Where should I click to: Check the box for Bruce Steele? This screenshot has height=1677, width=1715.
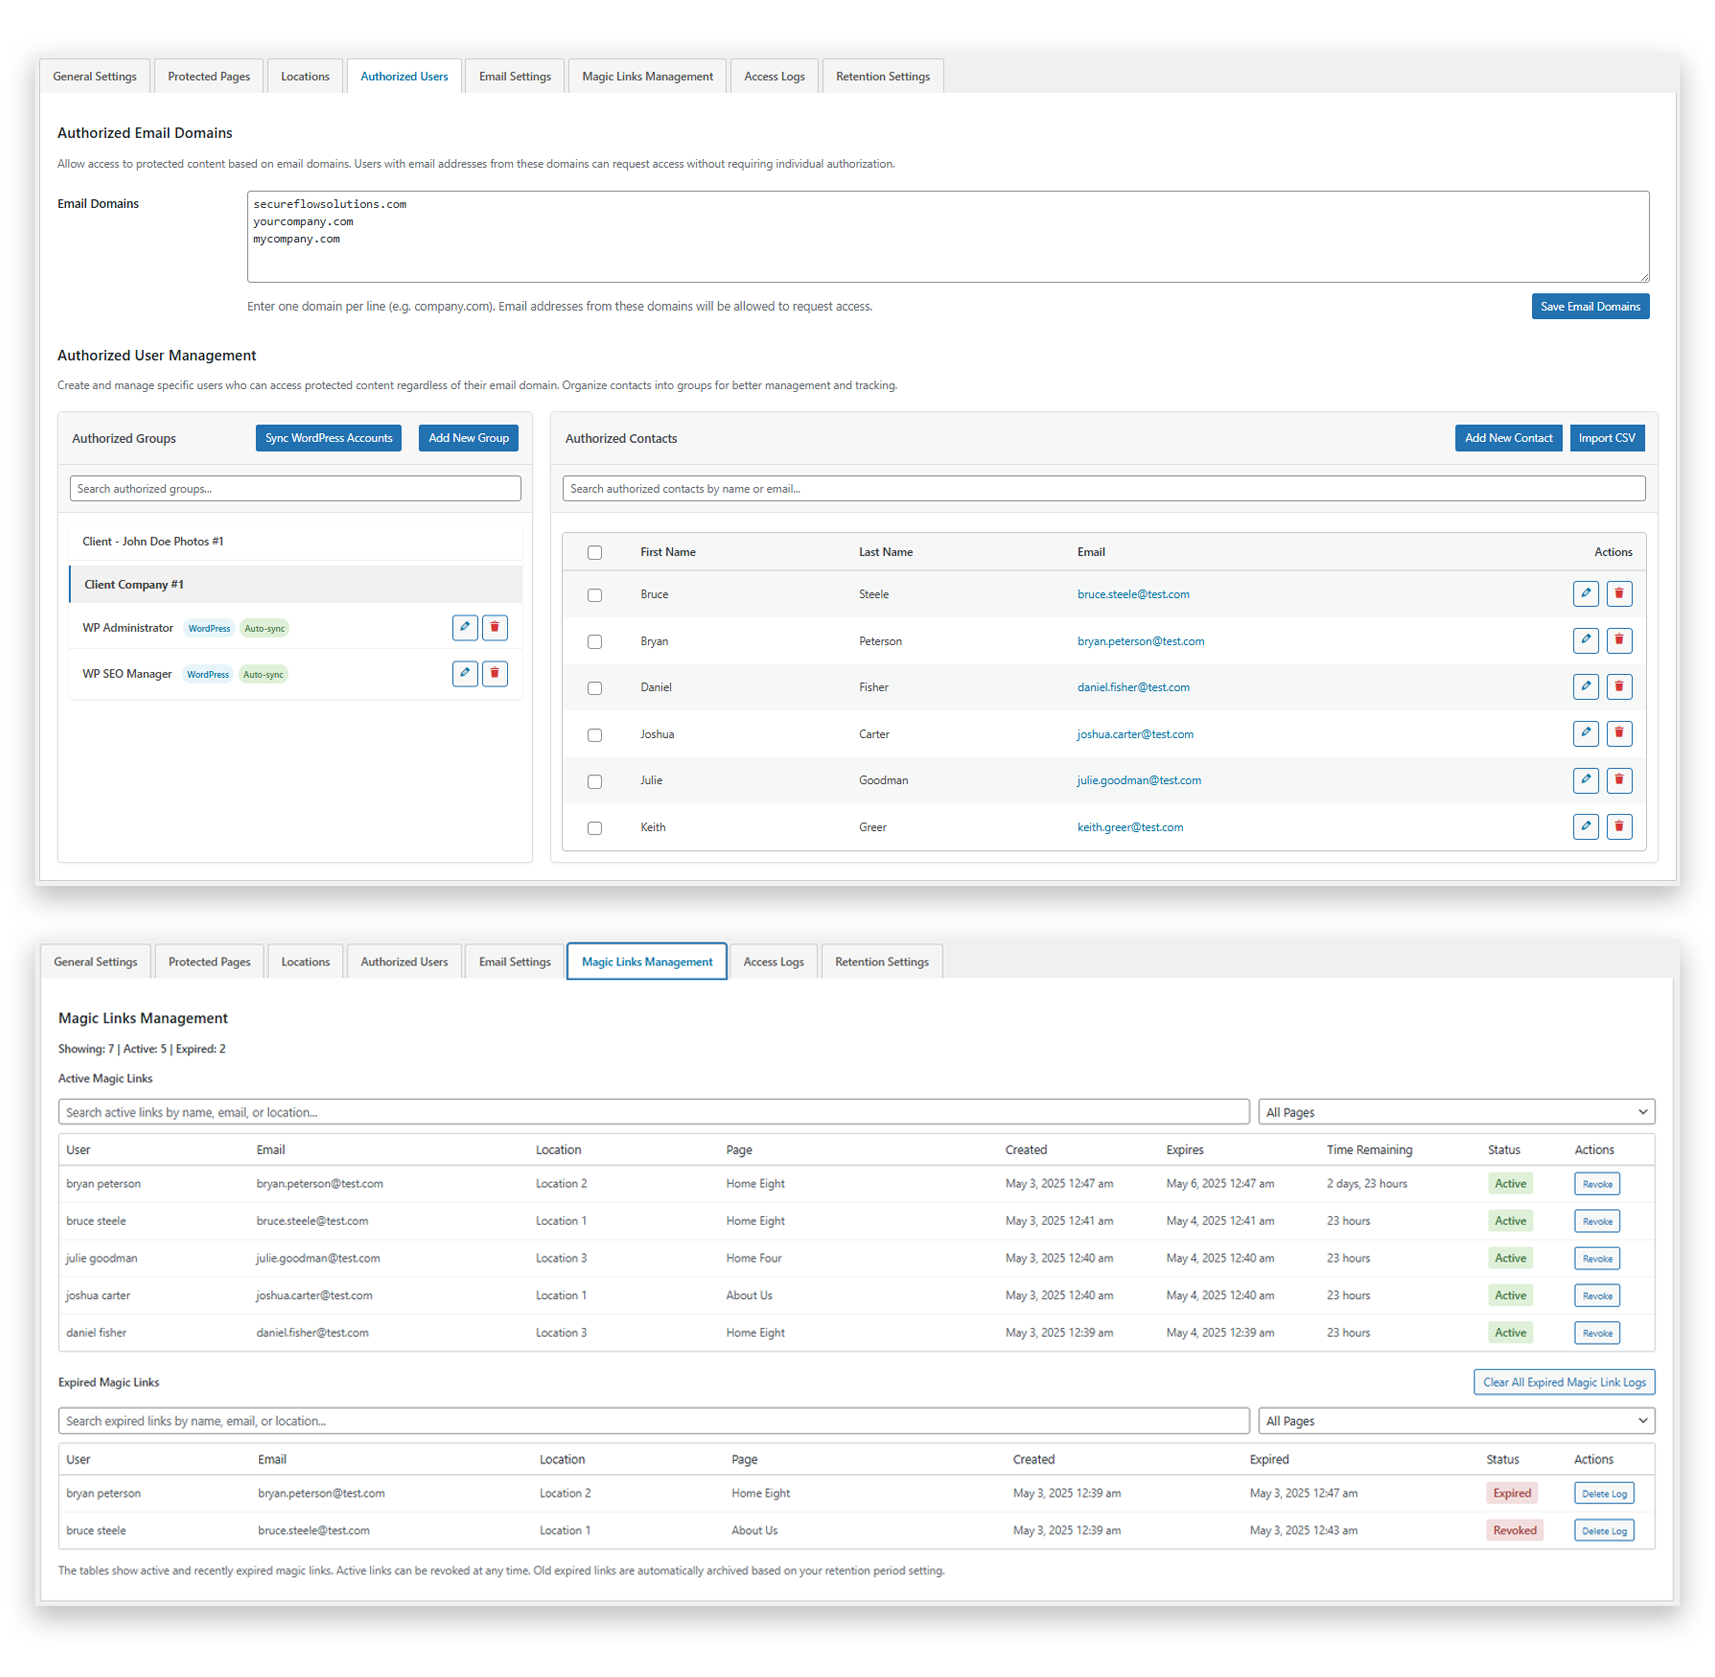pos(595,595)
